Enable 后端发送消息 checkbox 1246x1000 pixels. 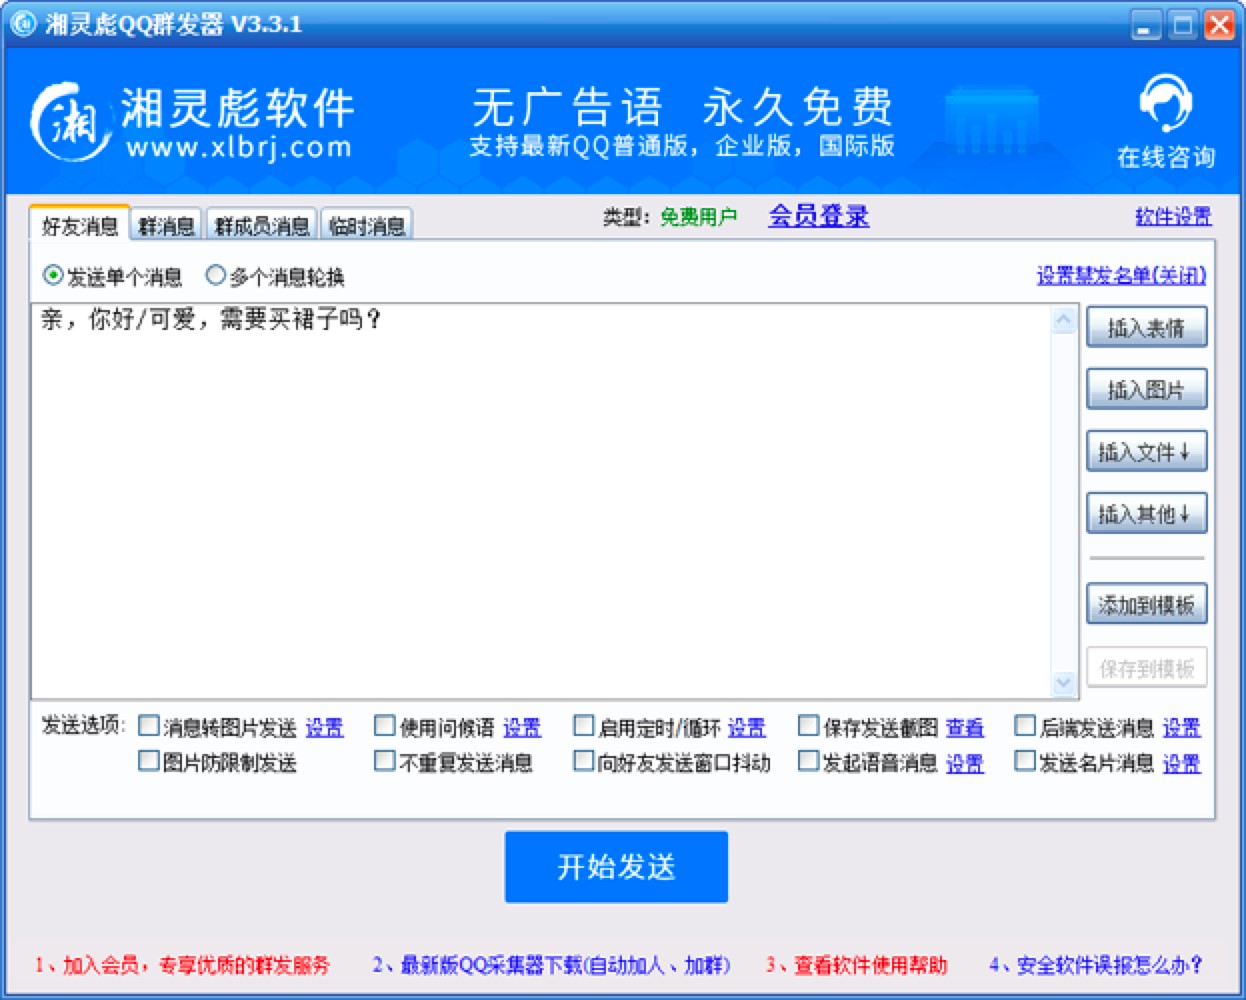pos(1025,725)
